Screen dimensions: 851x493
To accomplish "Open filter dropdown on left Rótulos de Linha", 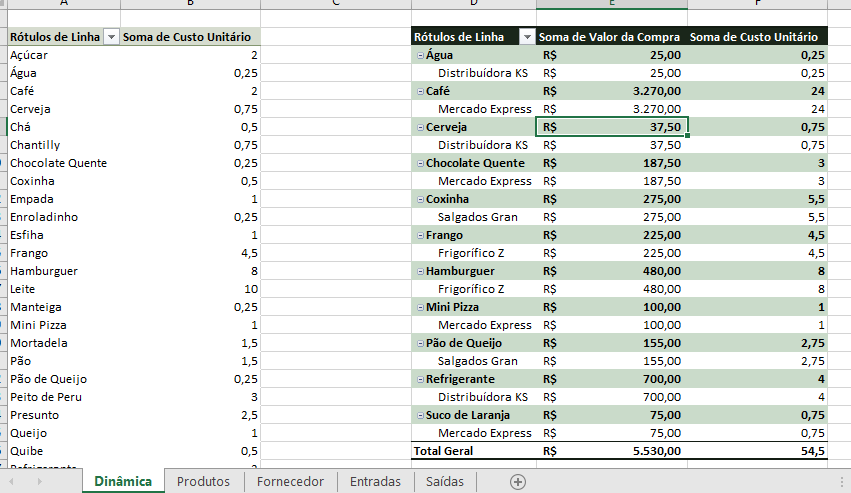I will [111, 37].
